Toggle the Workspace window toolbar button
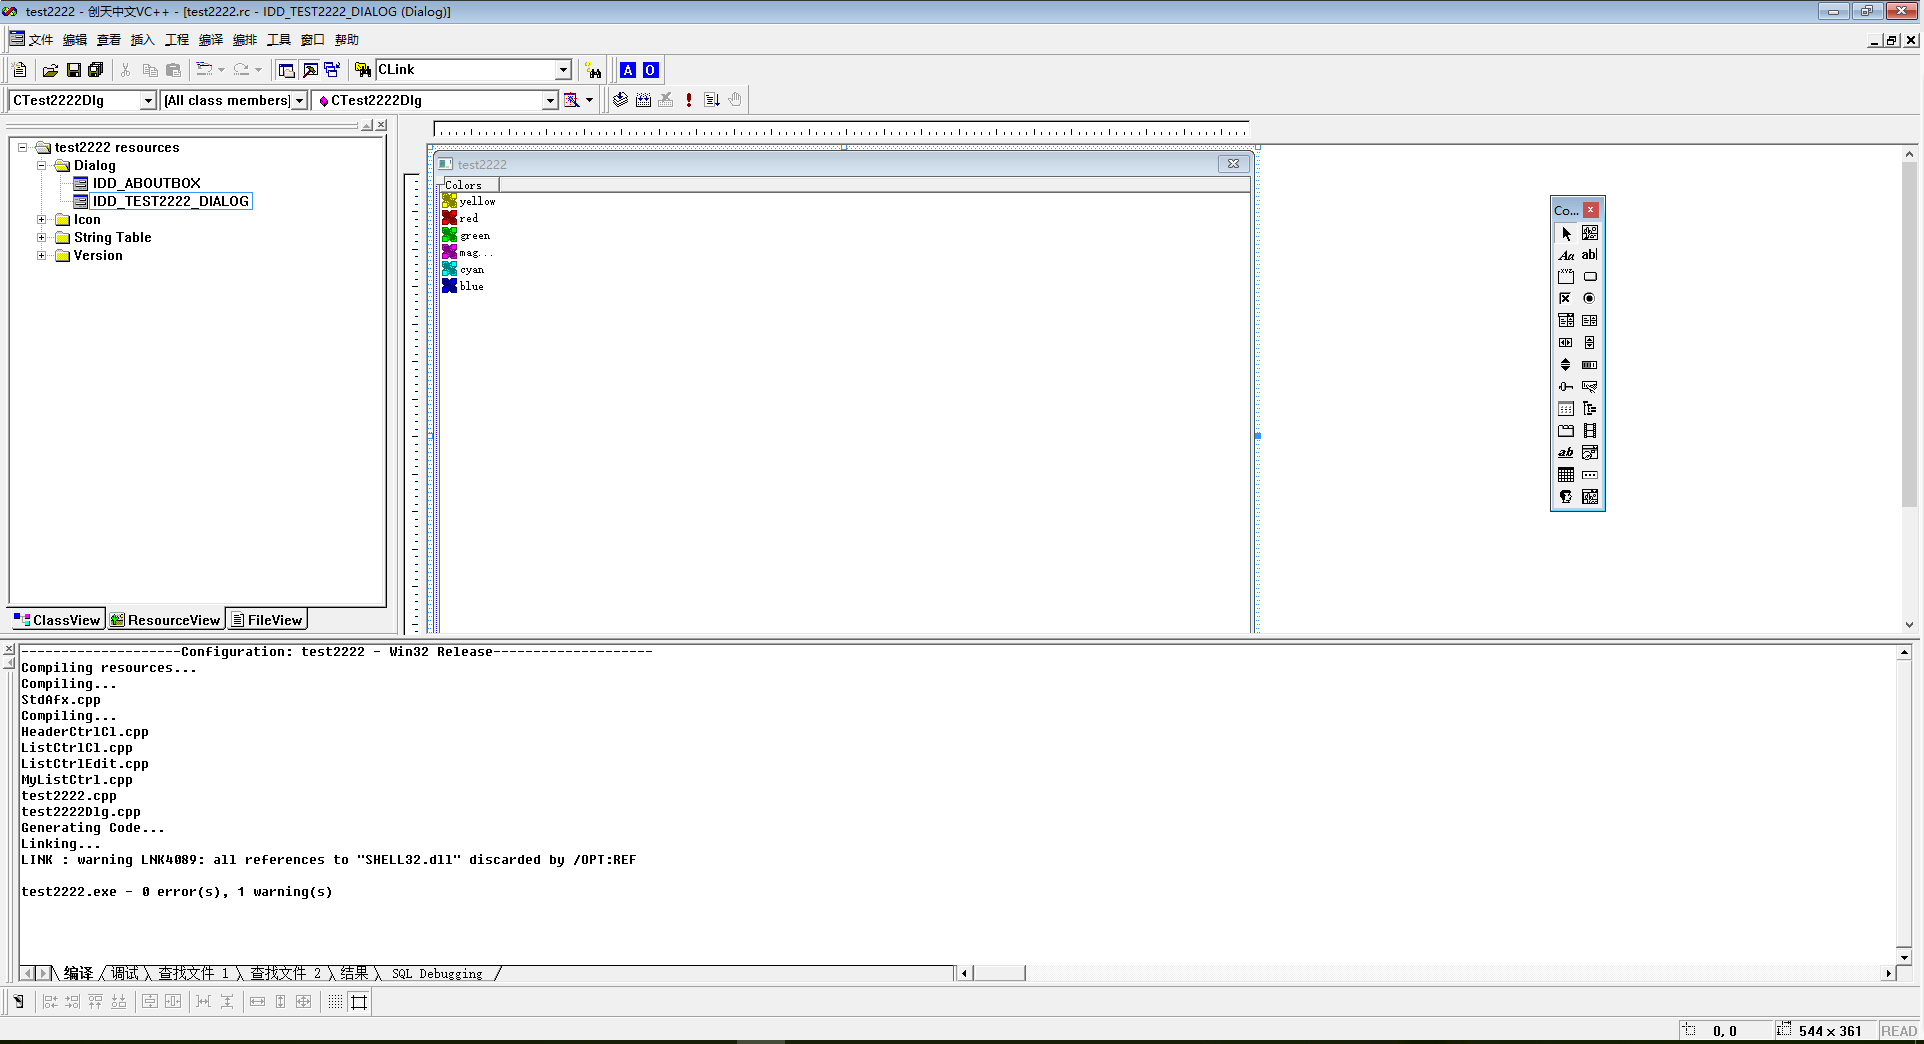The width and height of the screenshot is (1924, 1044). (286, 70)
